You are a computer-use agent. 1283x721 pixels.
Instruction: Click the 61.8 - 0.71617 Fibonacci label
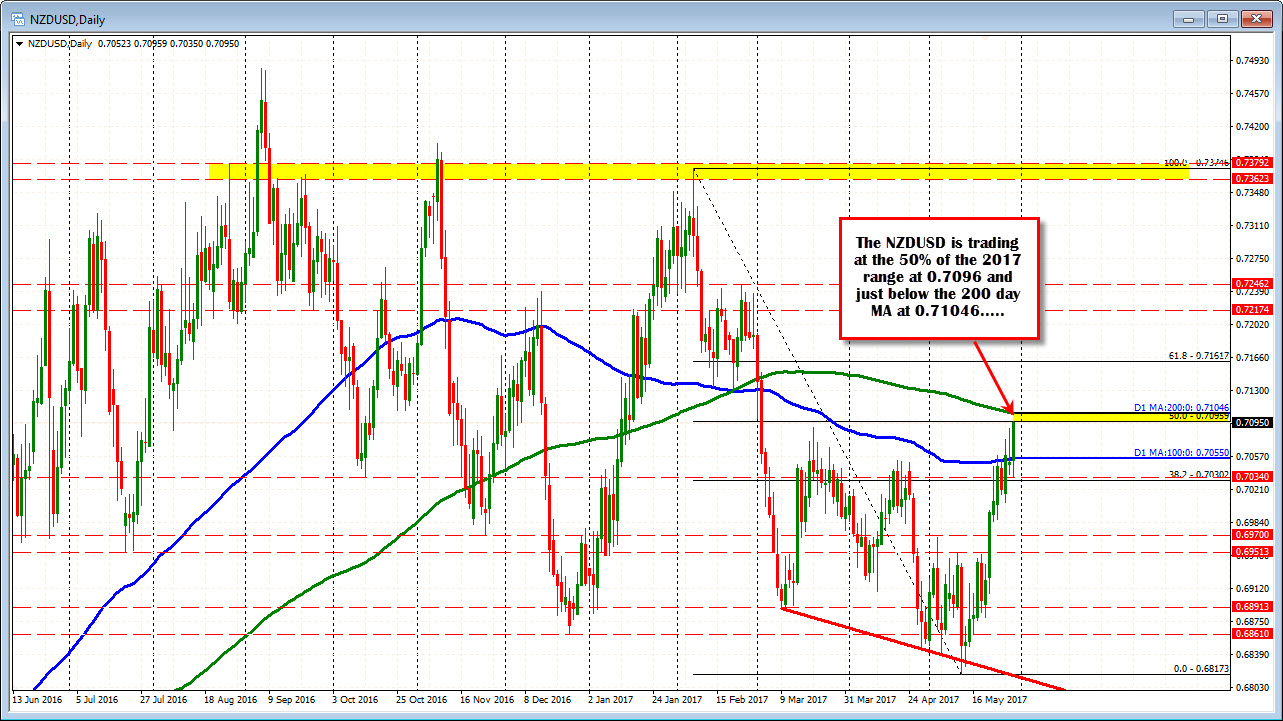click(x=1197, y=355)
